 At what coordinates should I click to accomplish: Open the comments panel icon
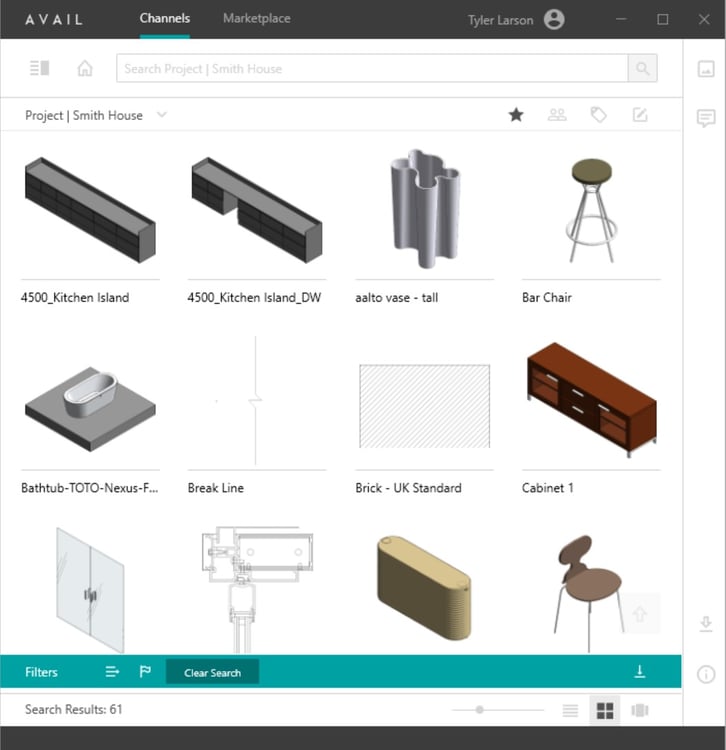(706, 118)
